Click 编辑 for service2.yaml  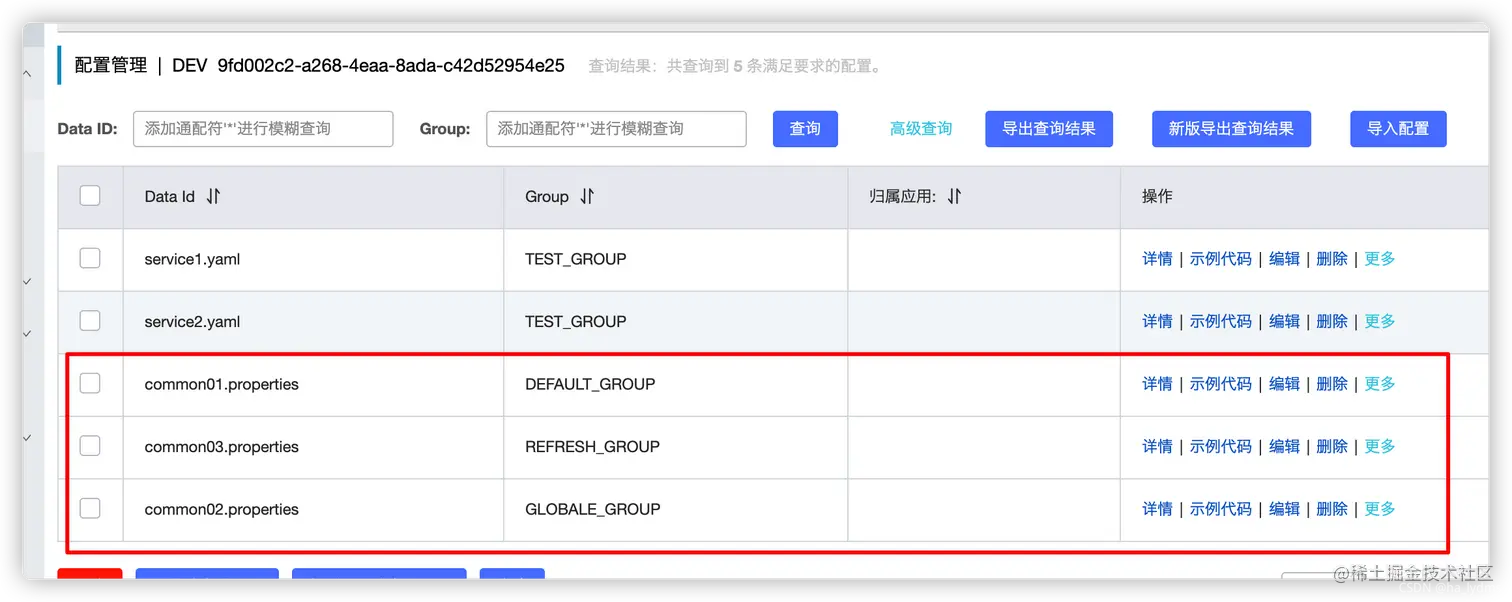1285,321
